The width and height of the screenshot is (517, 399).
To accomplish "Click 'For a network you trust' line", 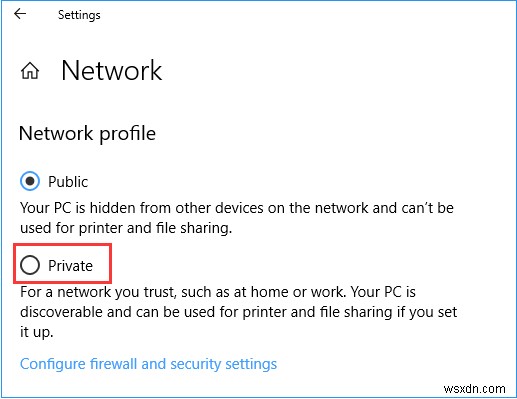I will [218, 292].
